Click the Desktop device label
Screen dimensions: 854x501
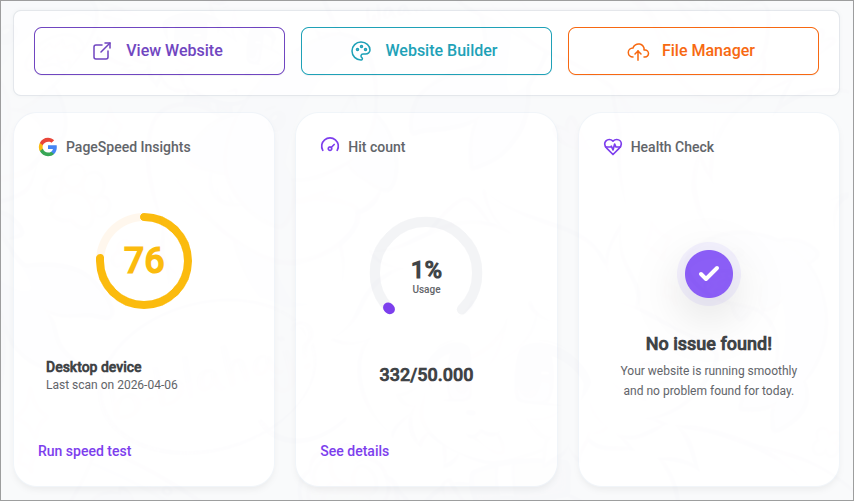pos(94,367)
